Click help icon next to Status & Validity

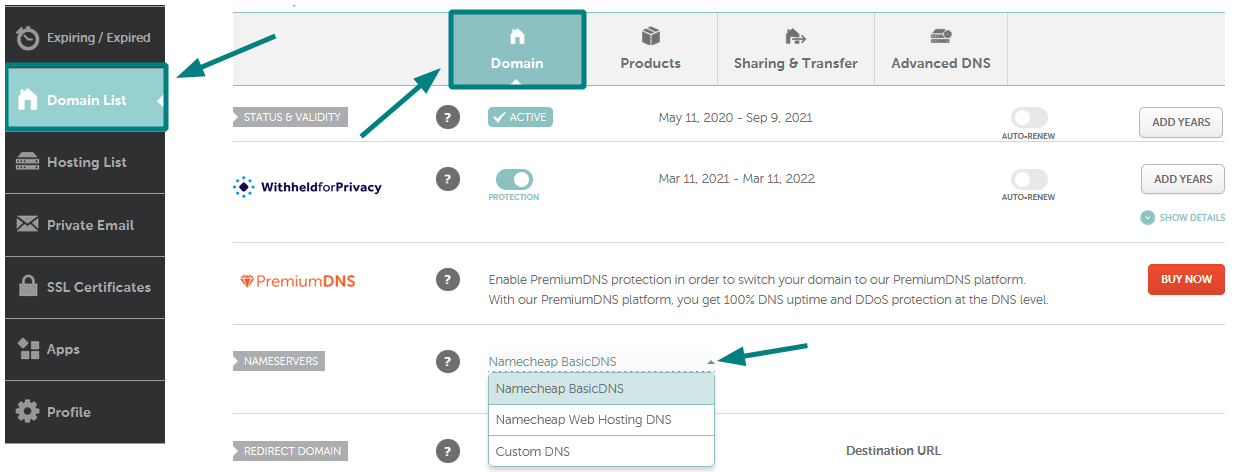pos(448,117)
